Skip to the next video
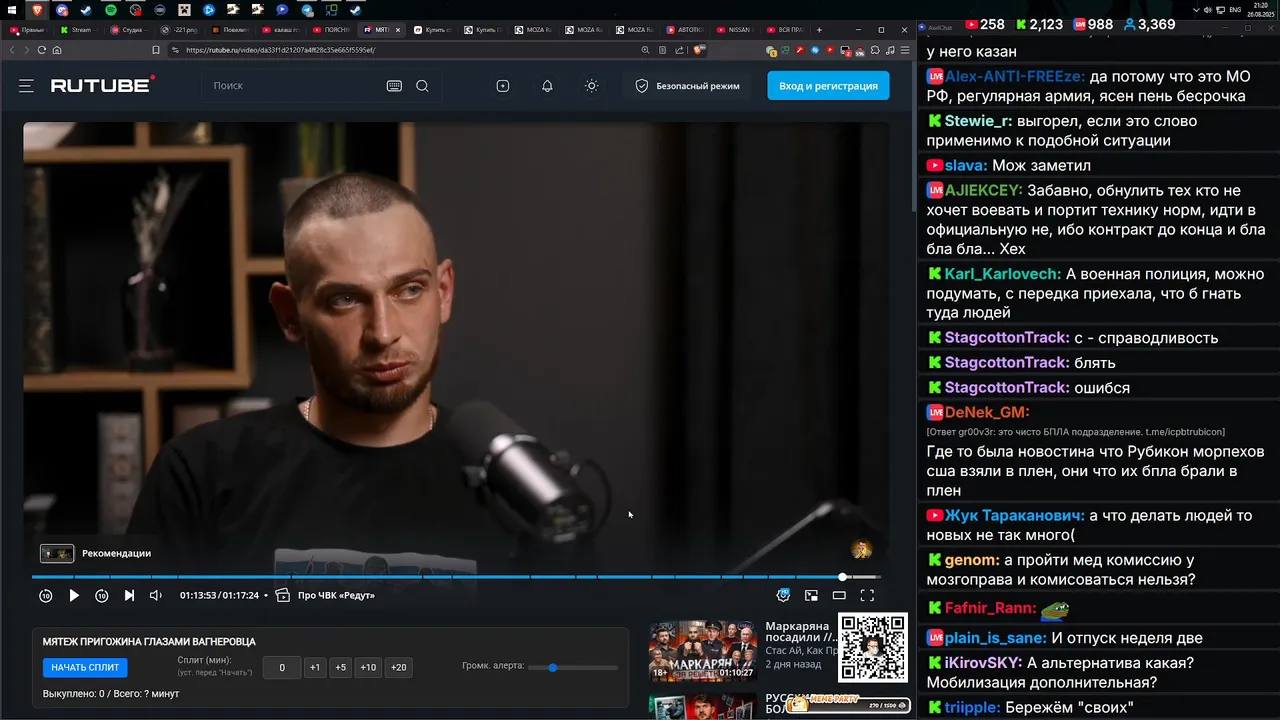Viewport: 1280px width, 720px height. (129, 595)
